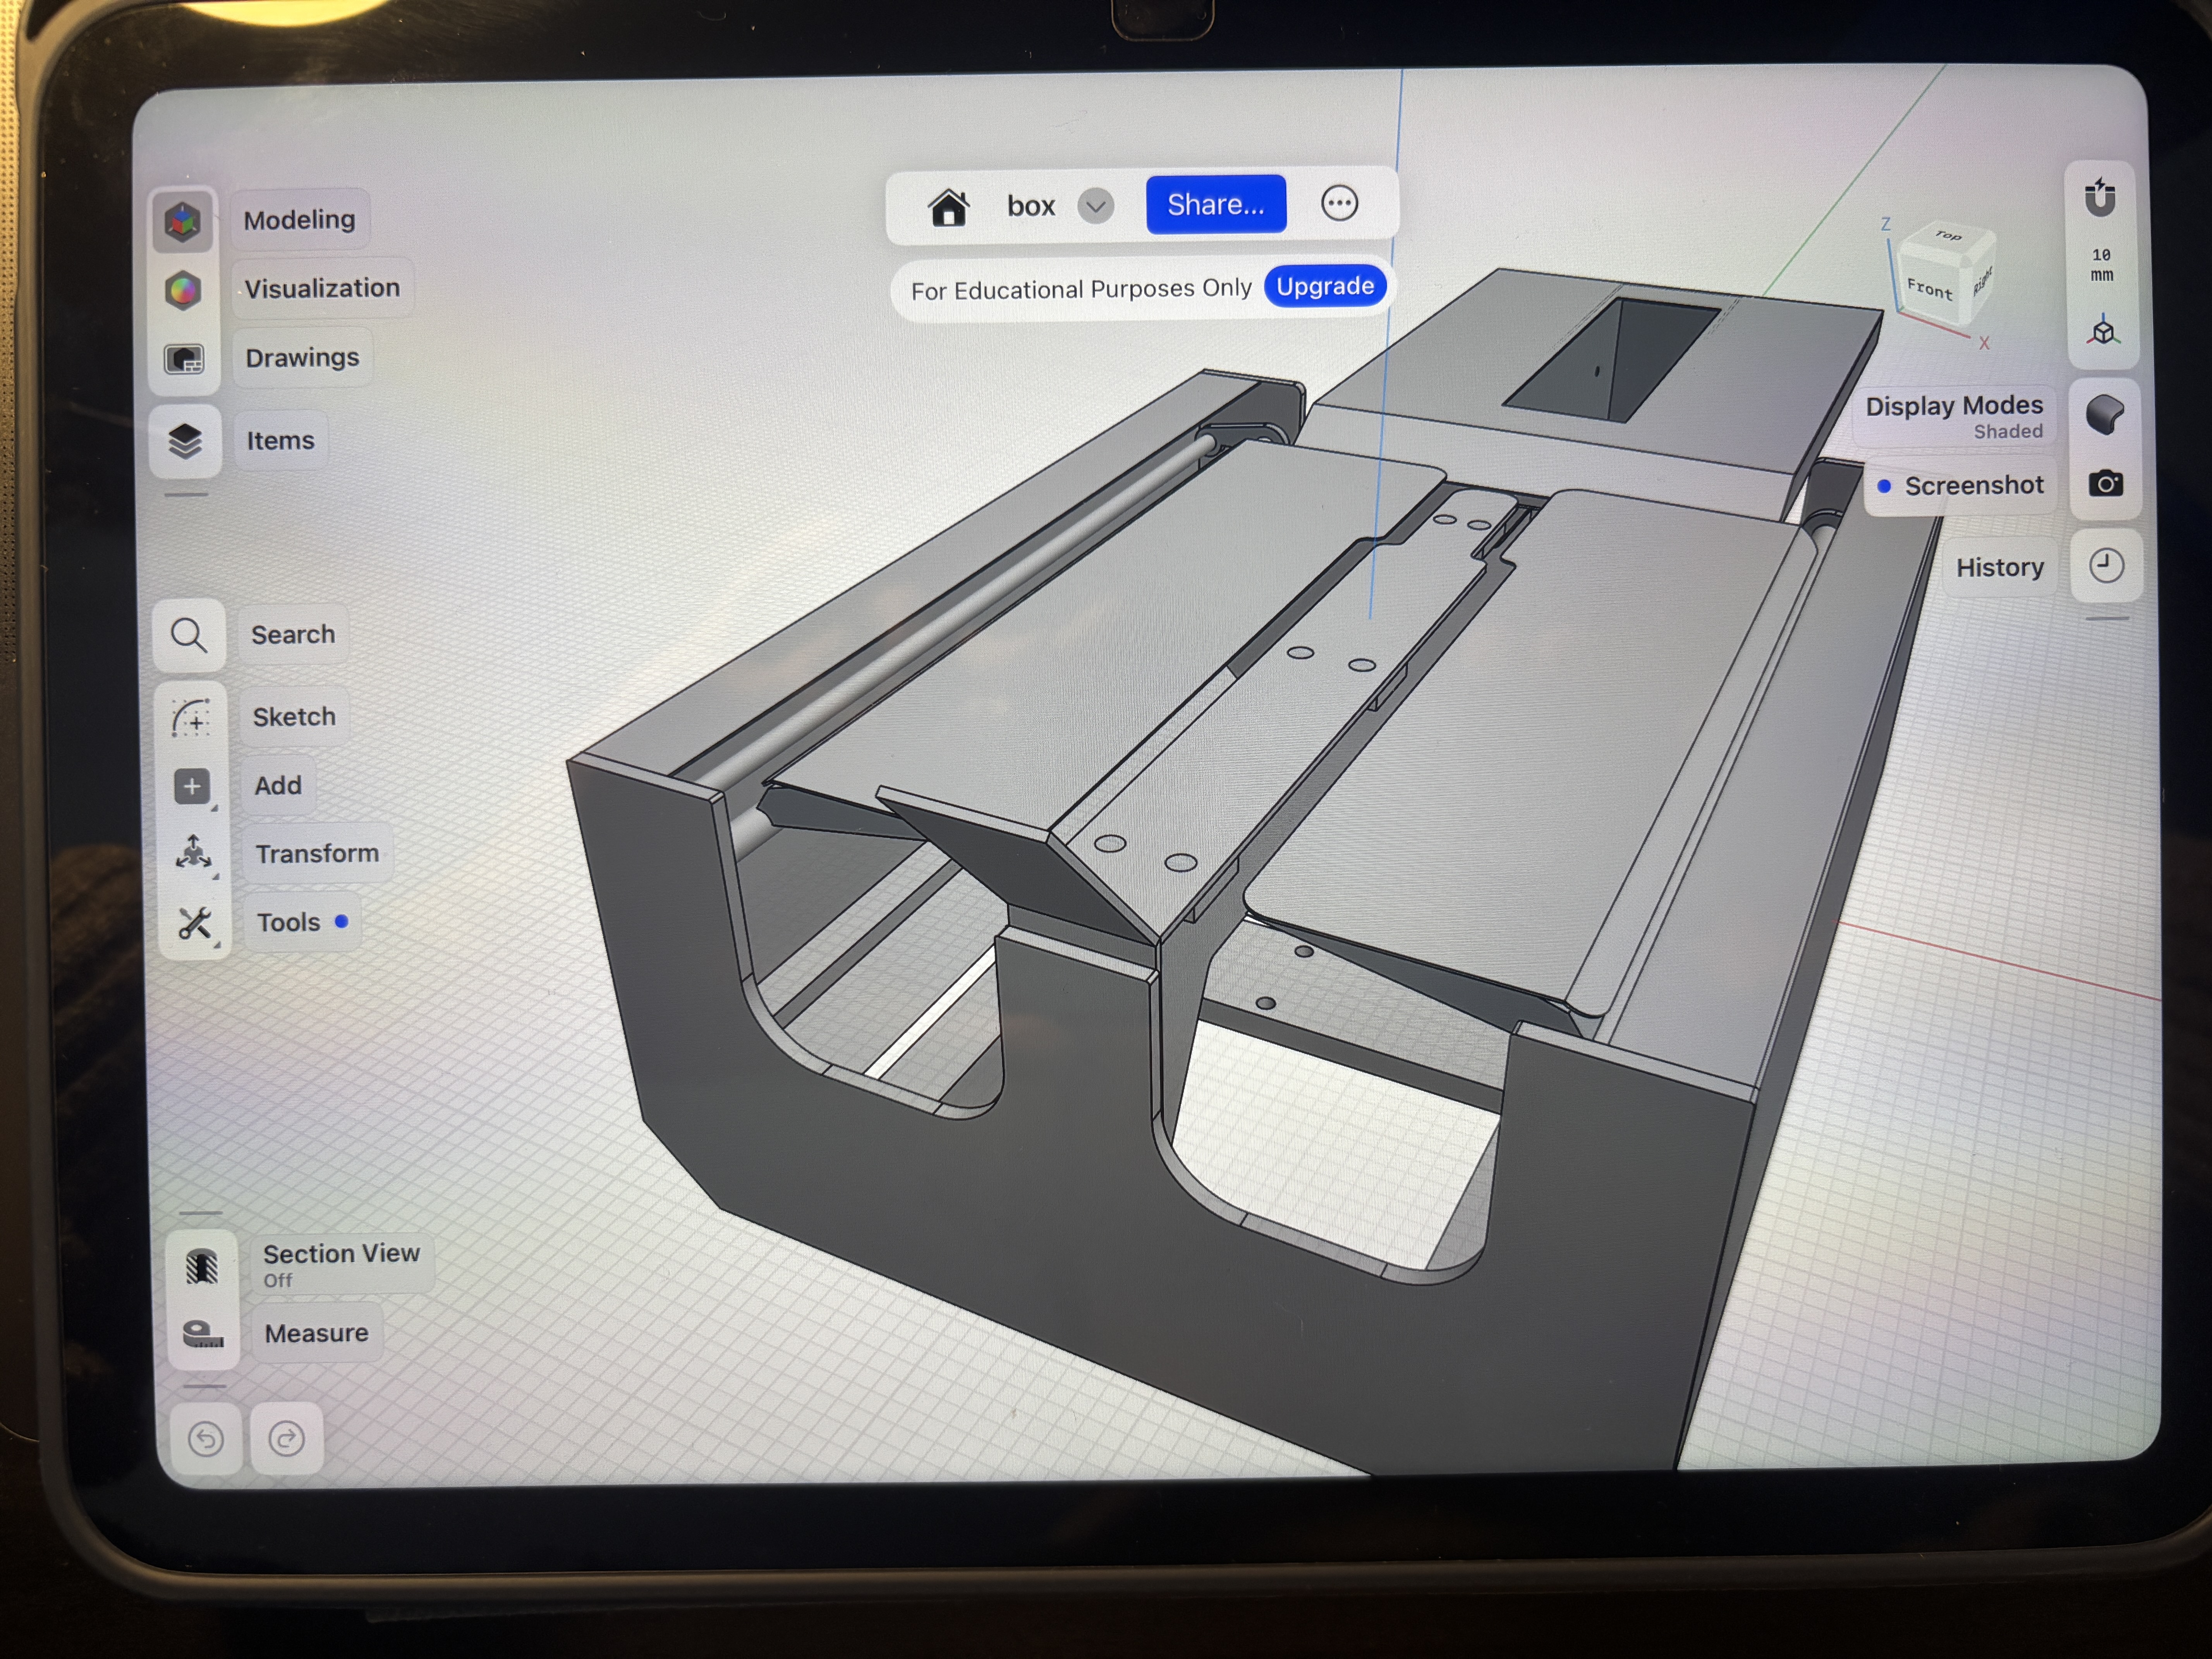The image size is (2212, 1659).
Task: Toggle the Section View icon
Action: (x=203, y=1267)
